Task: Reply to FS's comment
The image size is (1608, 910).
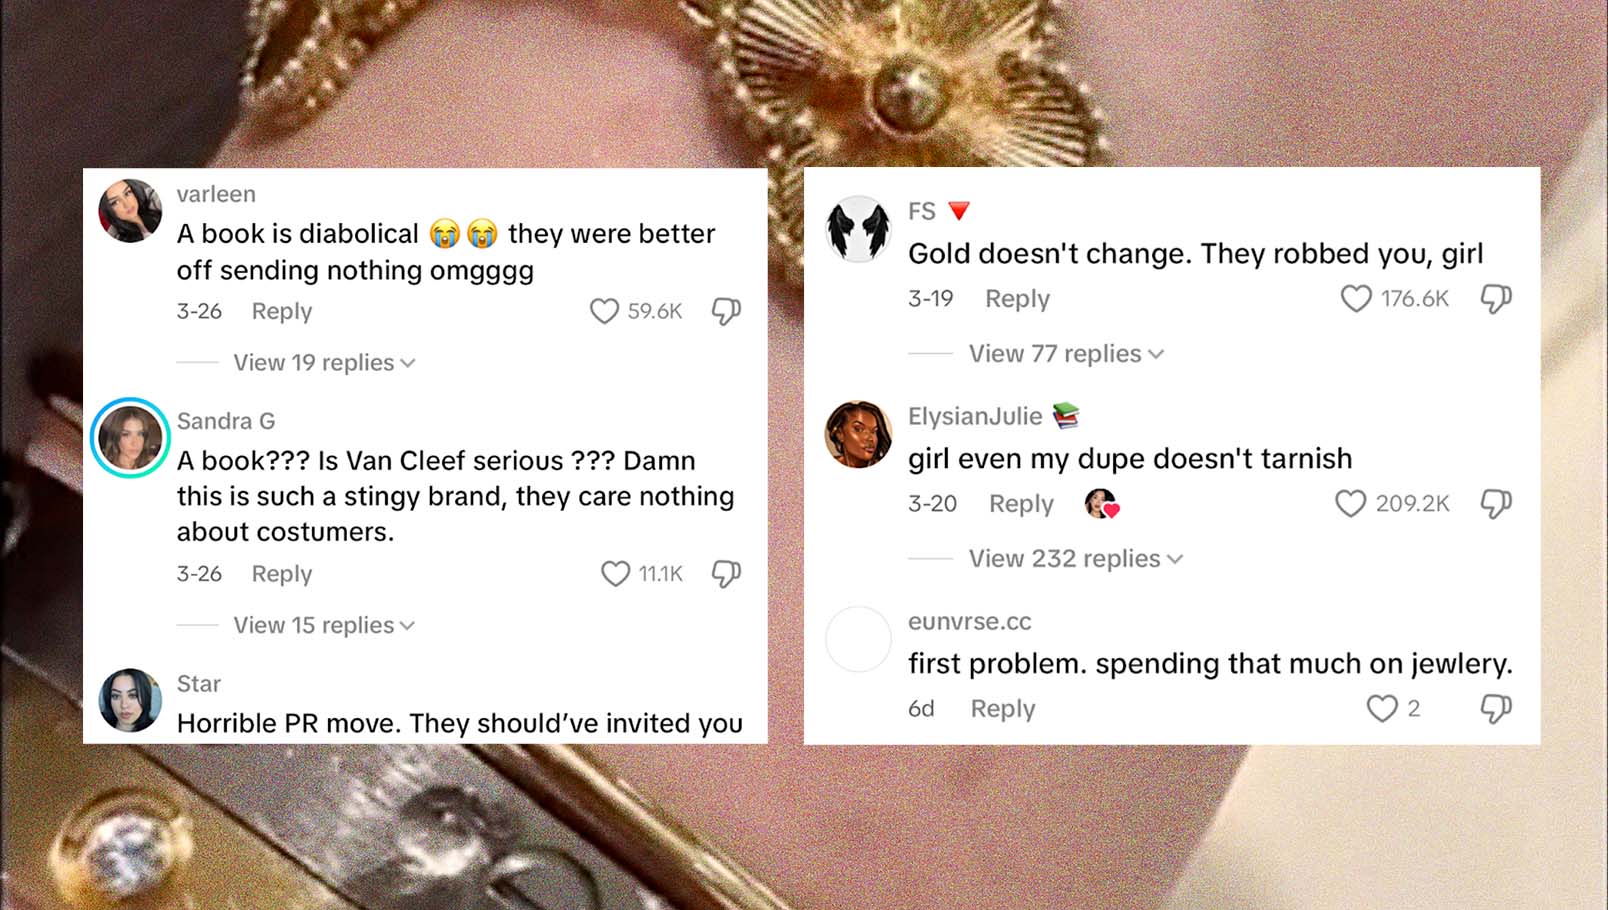Action: (1017, 298)
